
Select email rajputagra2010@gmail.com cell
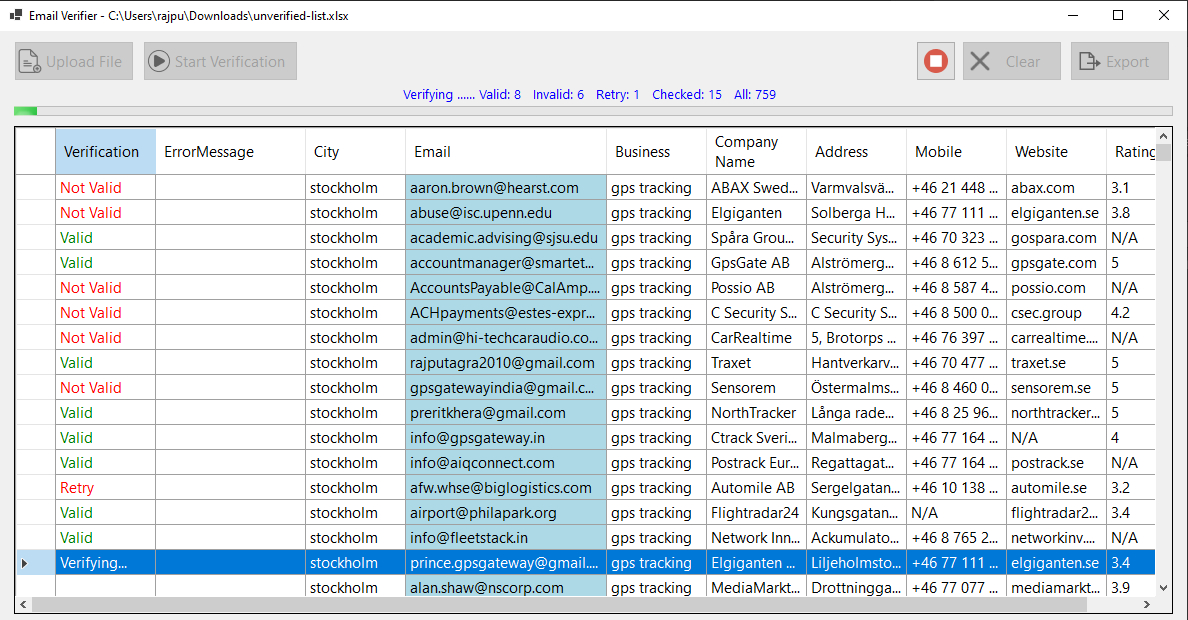(506, 363)
